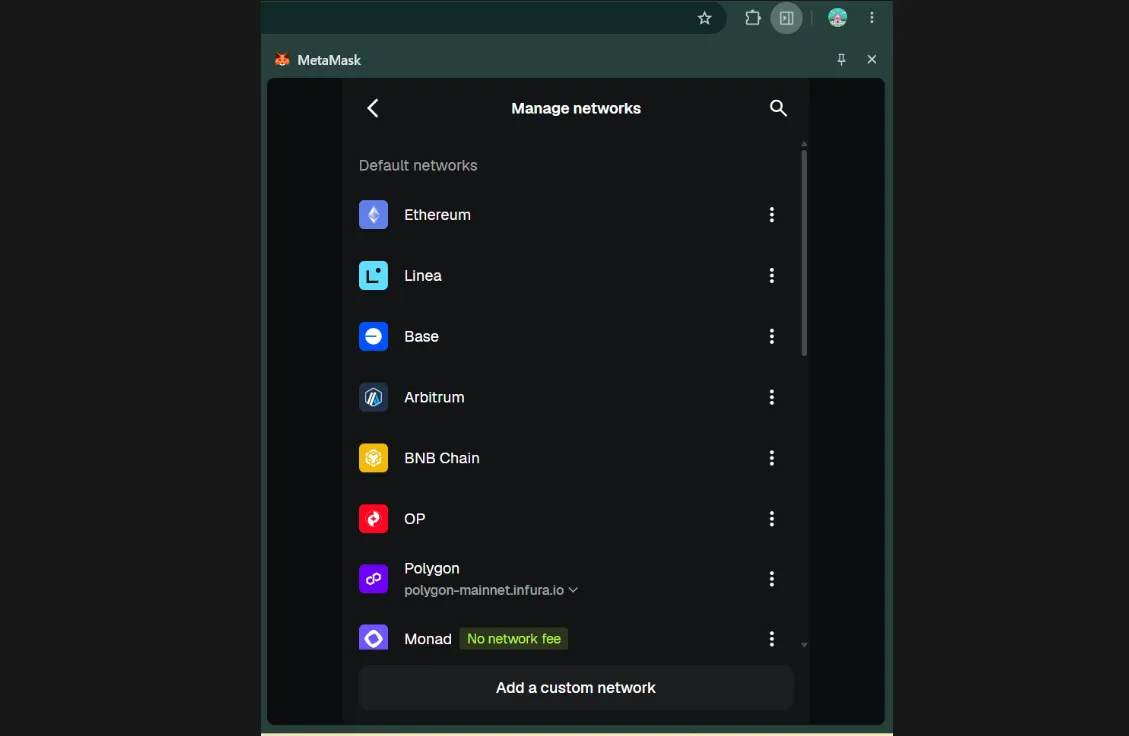Screen dimensions: 1129x736
Task: Pin the MetaMask side panel
Action: [841, 60]
